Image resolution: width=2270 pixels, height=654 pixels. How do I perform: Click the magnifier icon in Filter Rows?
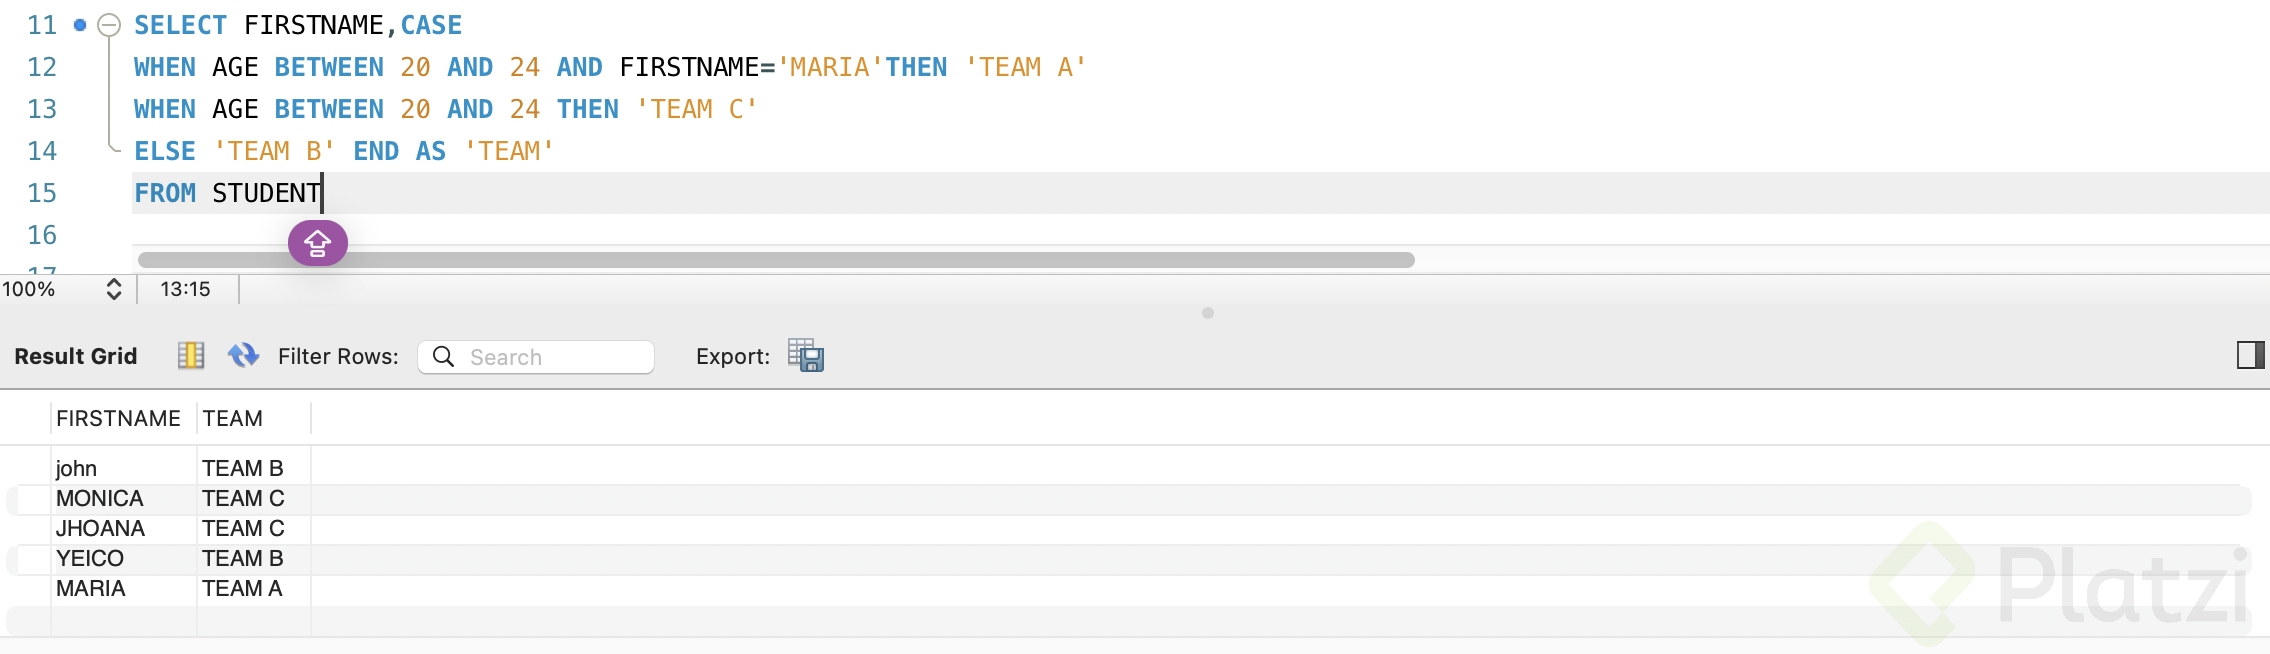pos(444,357)
